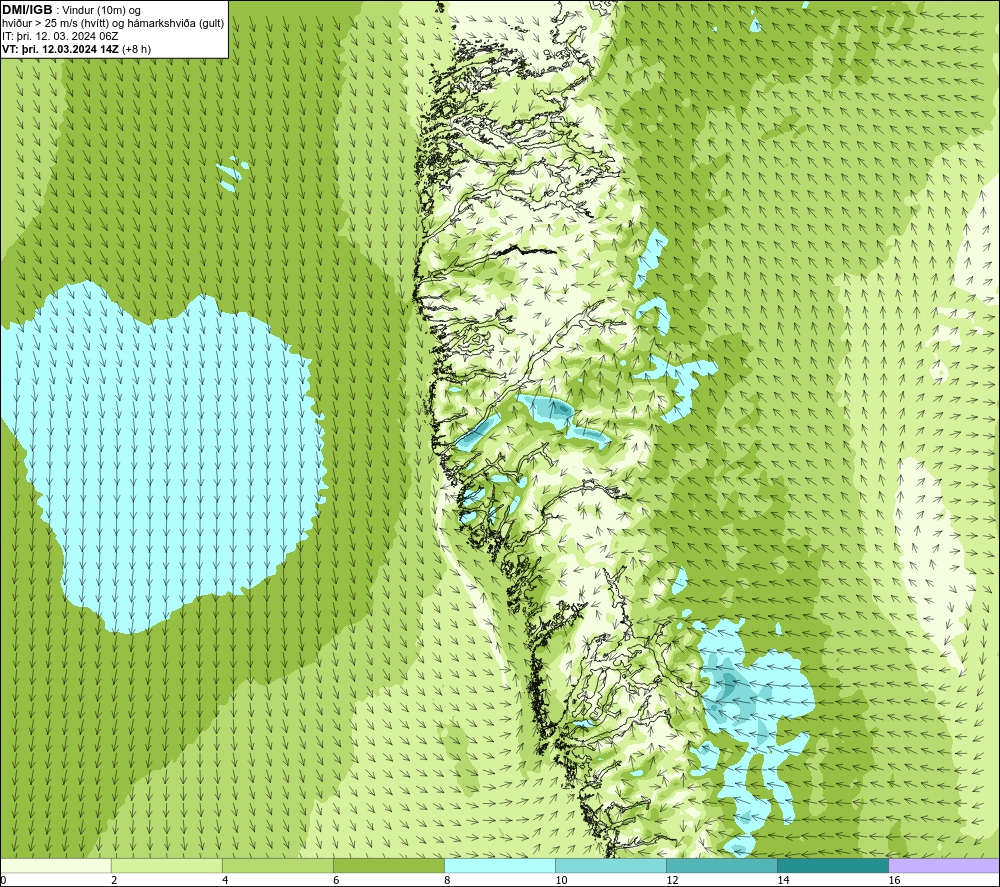The height and width of the screenshot is (887, 1000).
Task: Click the pale cream 0–2 legend swatch
Action: pyautogui.click(x=55, y=865)
